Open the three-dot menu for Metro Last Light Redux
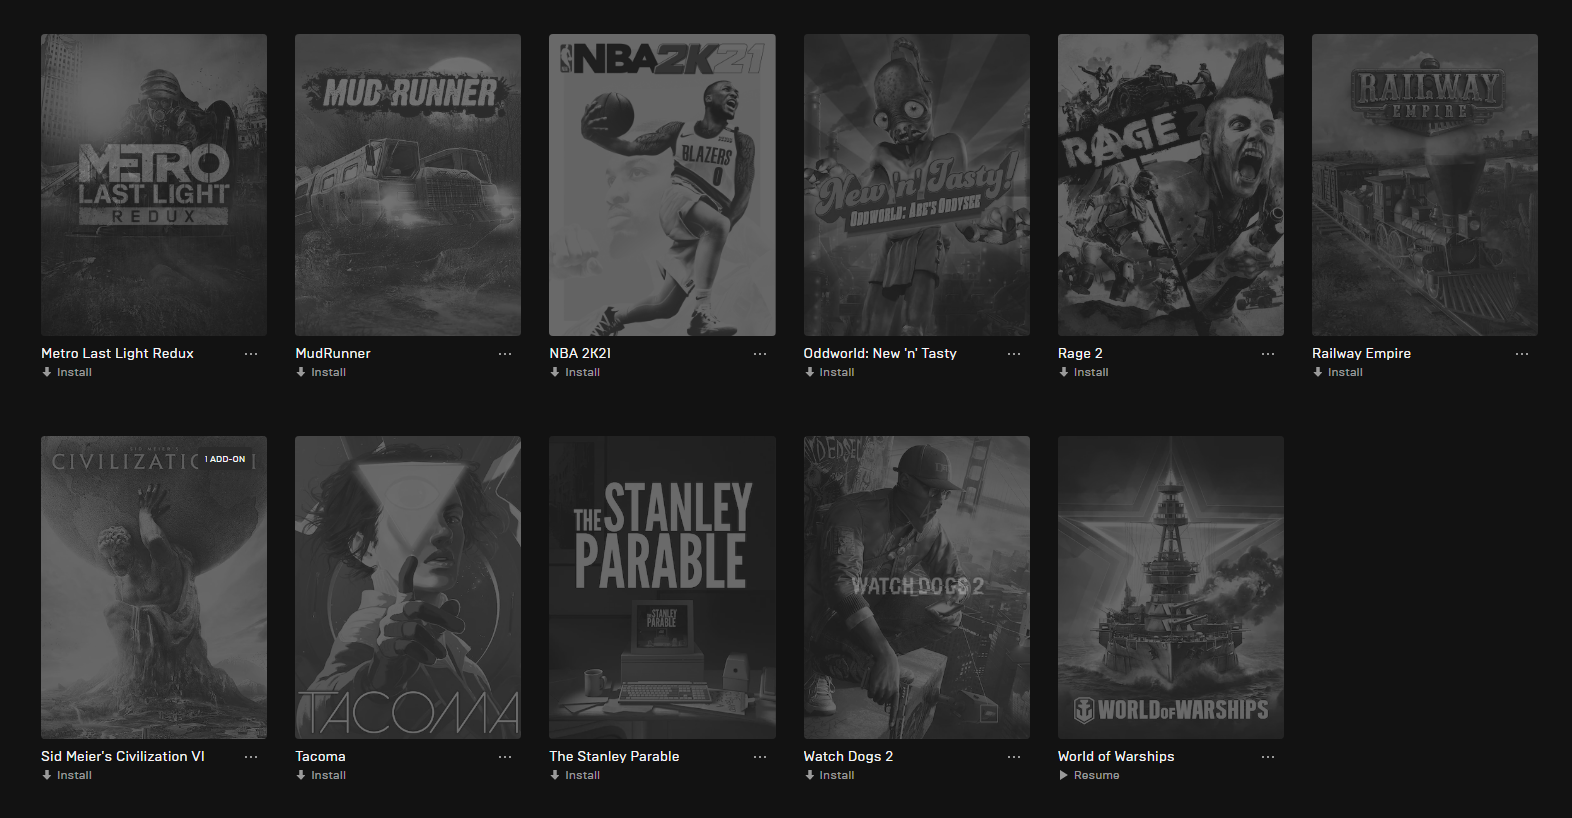Screen dimensions: 1572x818 tap(251, 354)
